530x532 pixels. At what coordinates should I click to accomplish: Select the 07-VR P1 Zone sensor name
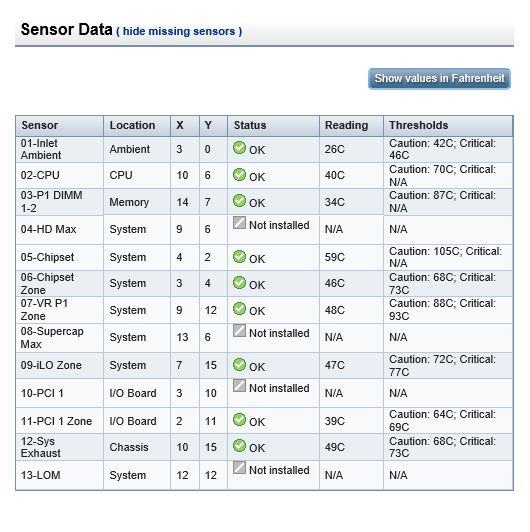pyautogui.click(x=44, y=310)
